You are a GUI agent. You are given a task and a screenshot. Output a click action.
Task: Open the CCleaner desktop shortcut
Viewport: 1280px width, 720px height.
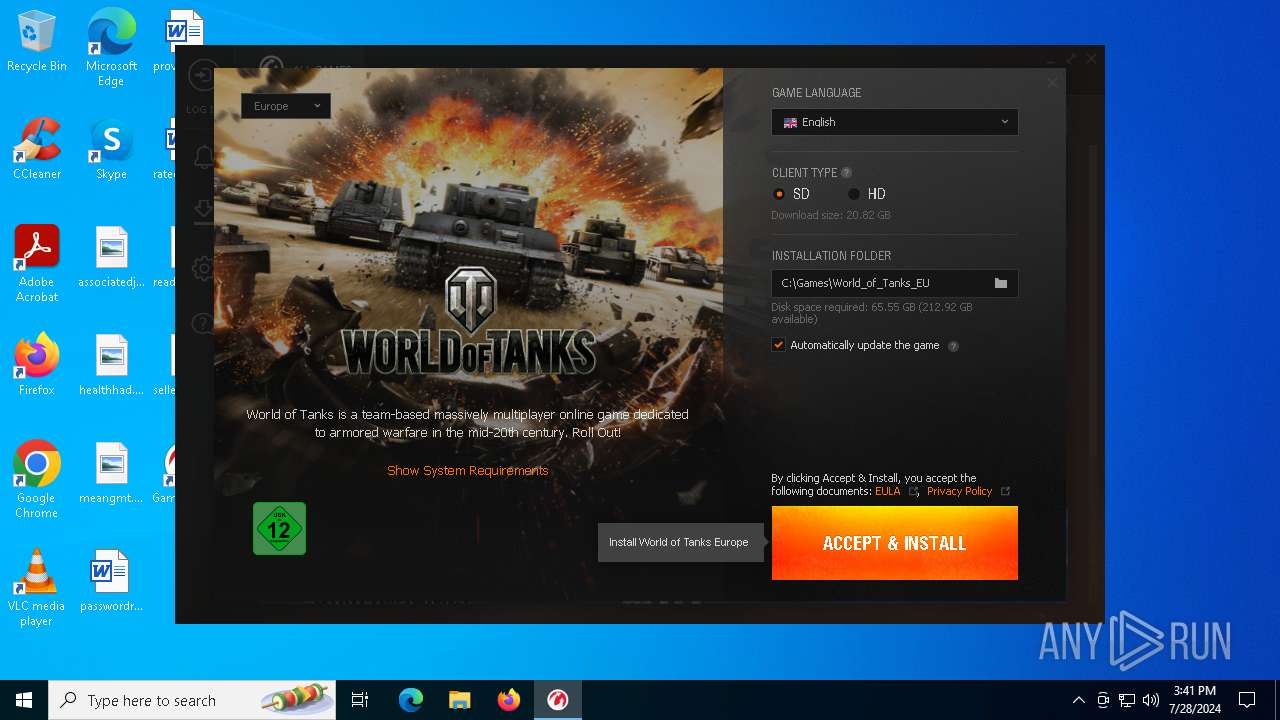[37, 150]
